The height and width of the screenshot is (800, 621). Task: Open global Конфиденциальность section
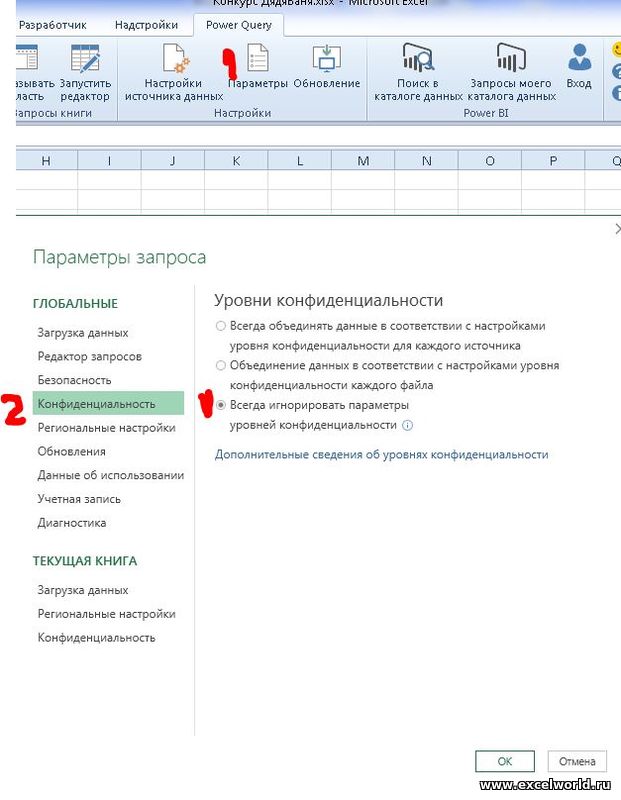(x=108, y=404)
